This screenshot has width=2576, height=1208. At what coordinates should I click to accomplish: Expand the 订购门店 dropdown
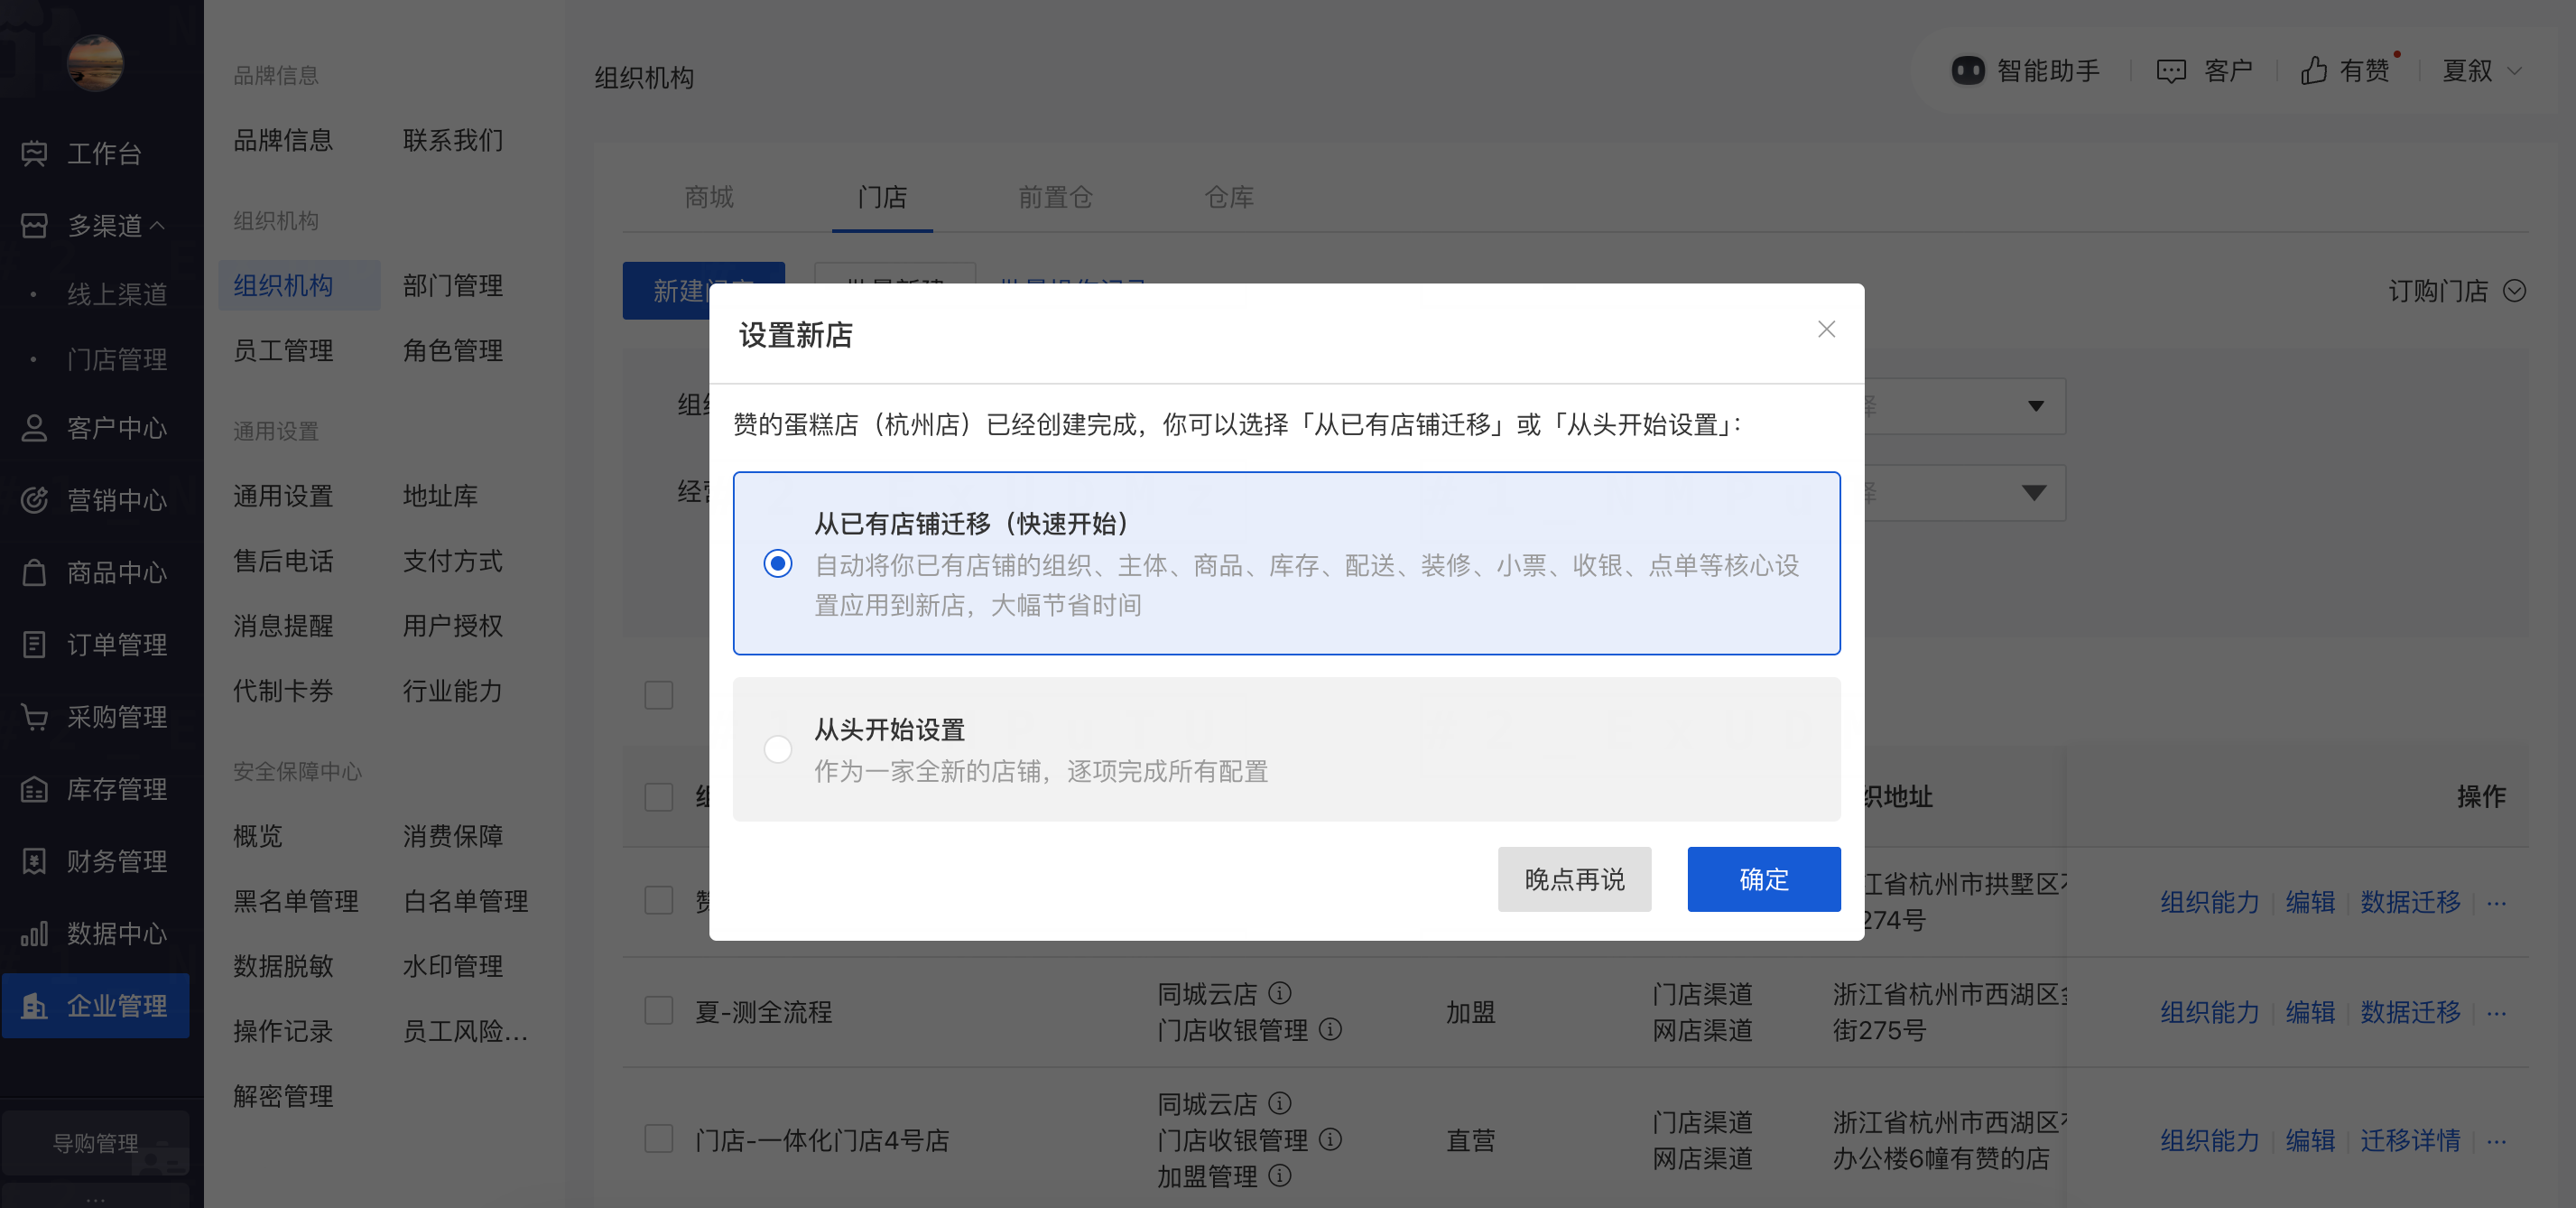tap(2513, 291)
